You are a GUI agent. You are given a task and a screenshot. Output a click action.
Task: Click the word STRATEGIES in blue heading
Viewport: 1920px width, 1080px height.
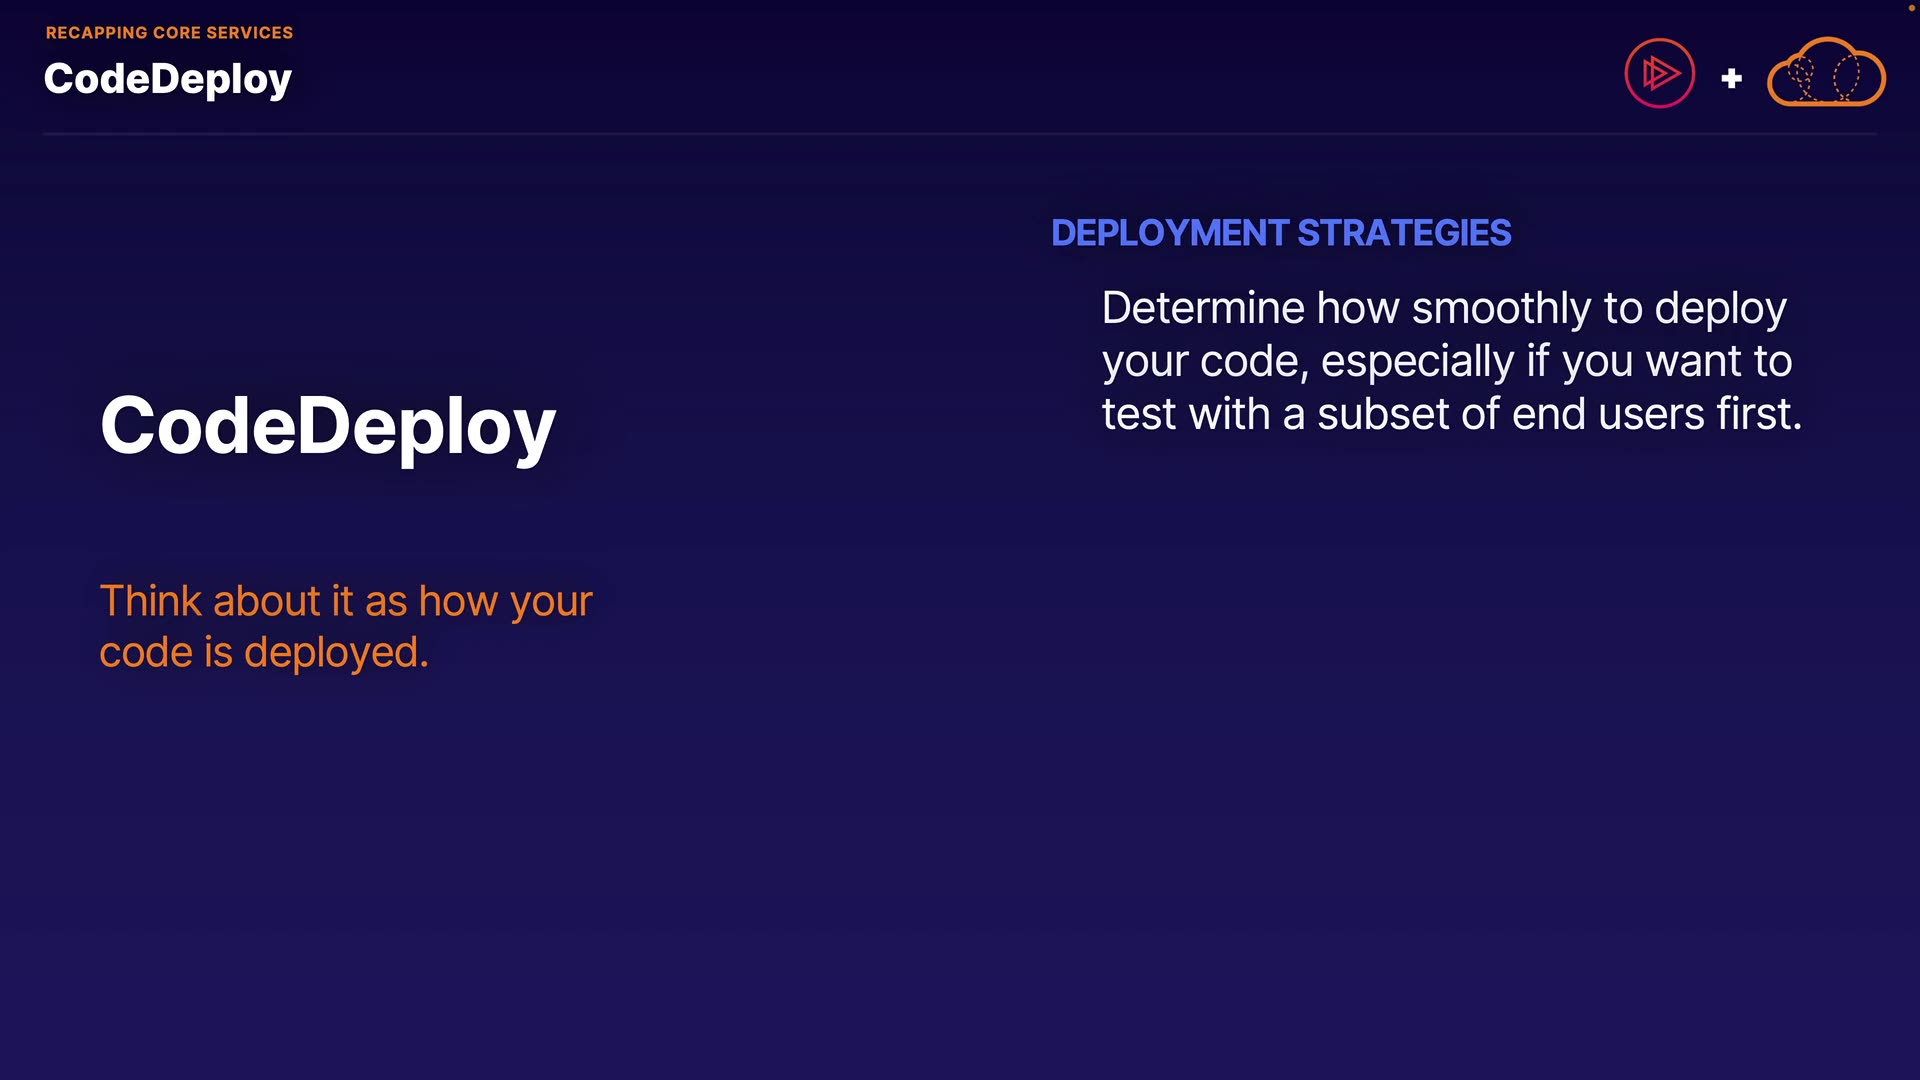(x=1404, y=233)
